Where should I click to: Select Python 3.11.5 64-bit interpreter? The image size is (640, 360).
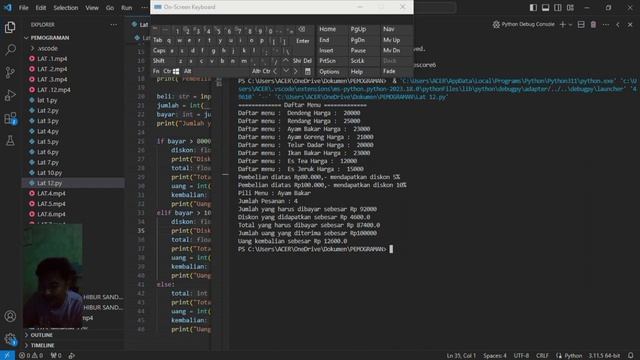point(604,356)
